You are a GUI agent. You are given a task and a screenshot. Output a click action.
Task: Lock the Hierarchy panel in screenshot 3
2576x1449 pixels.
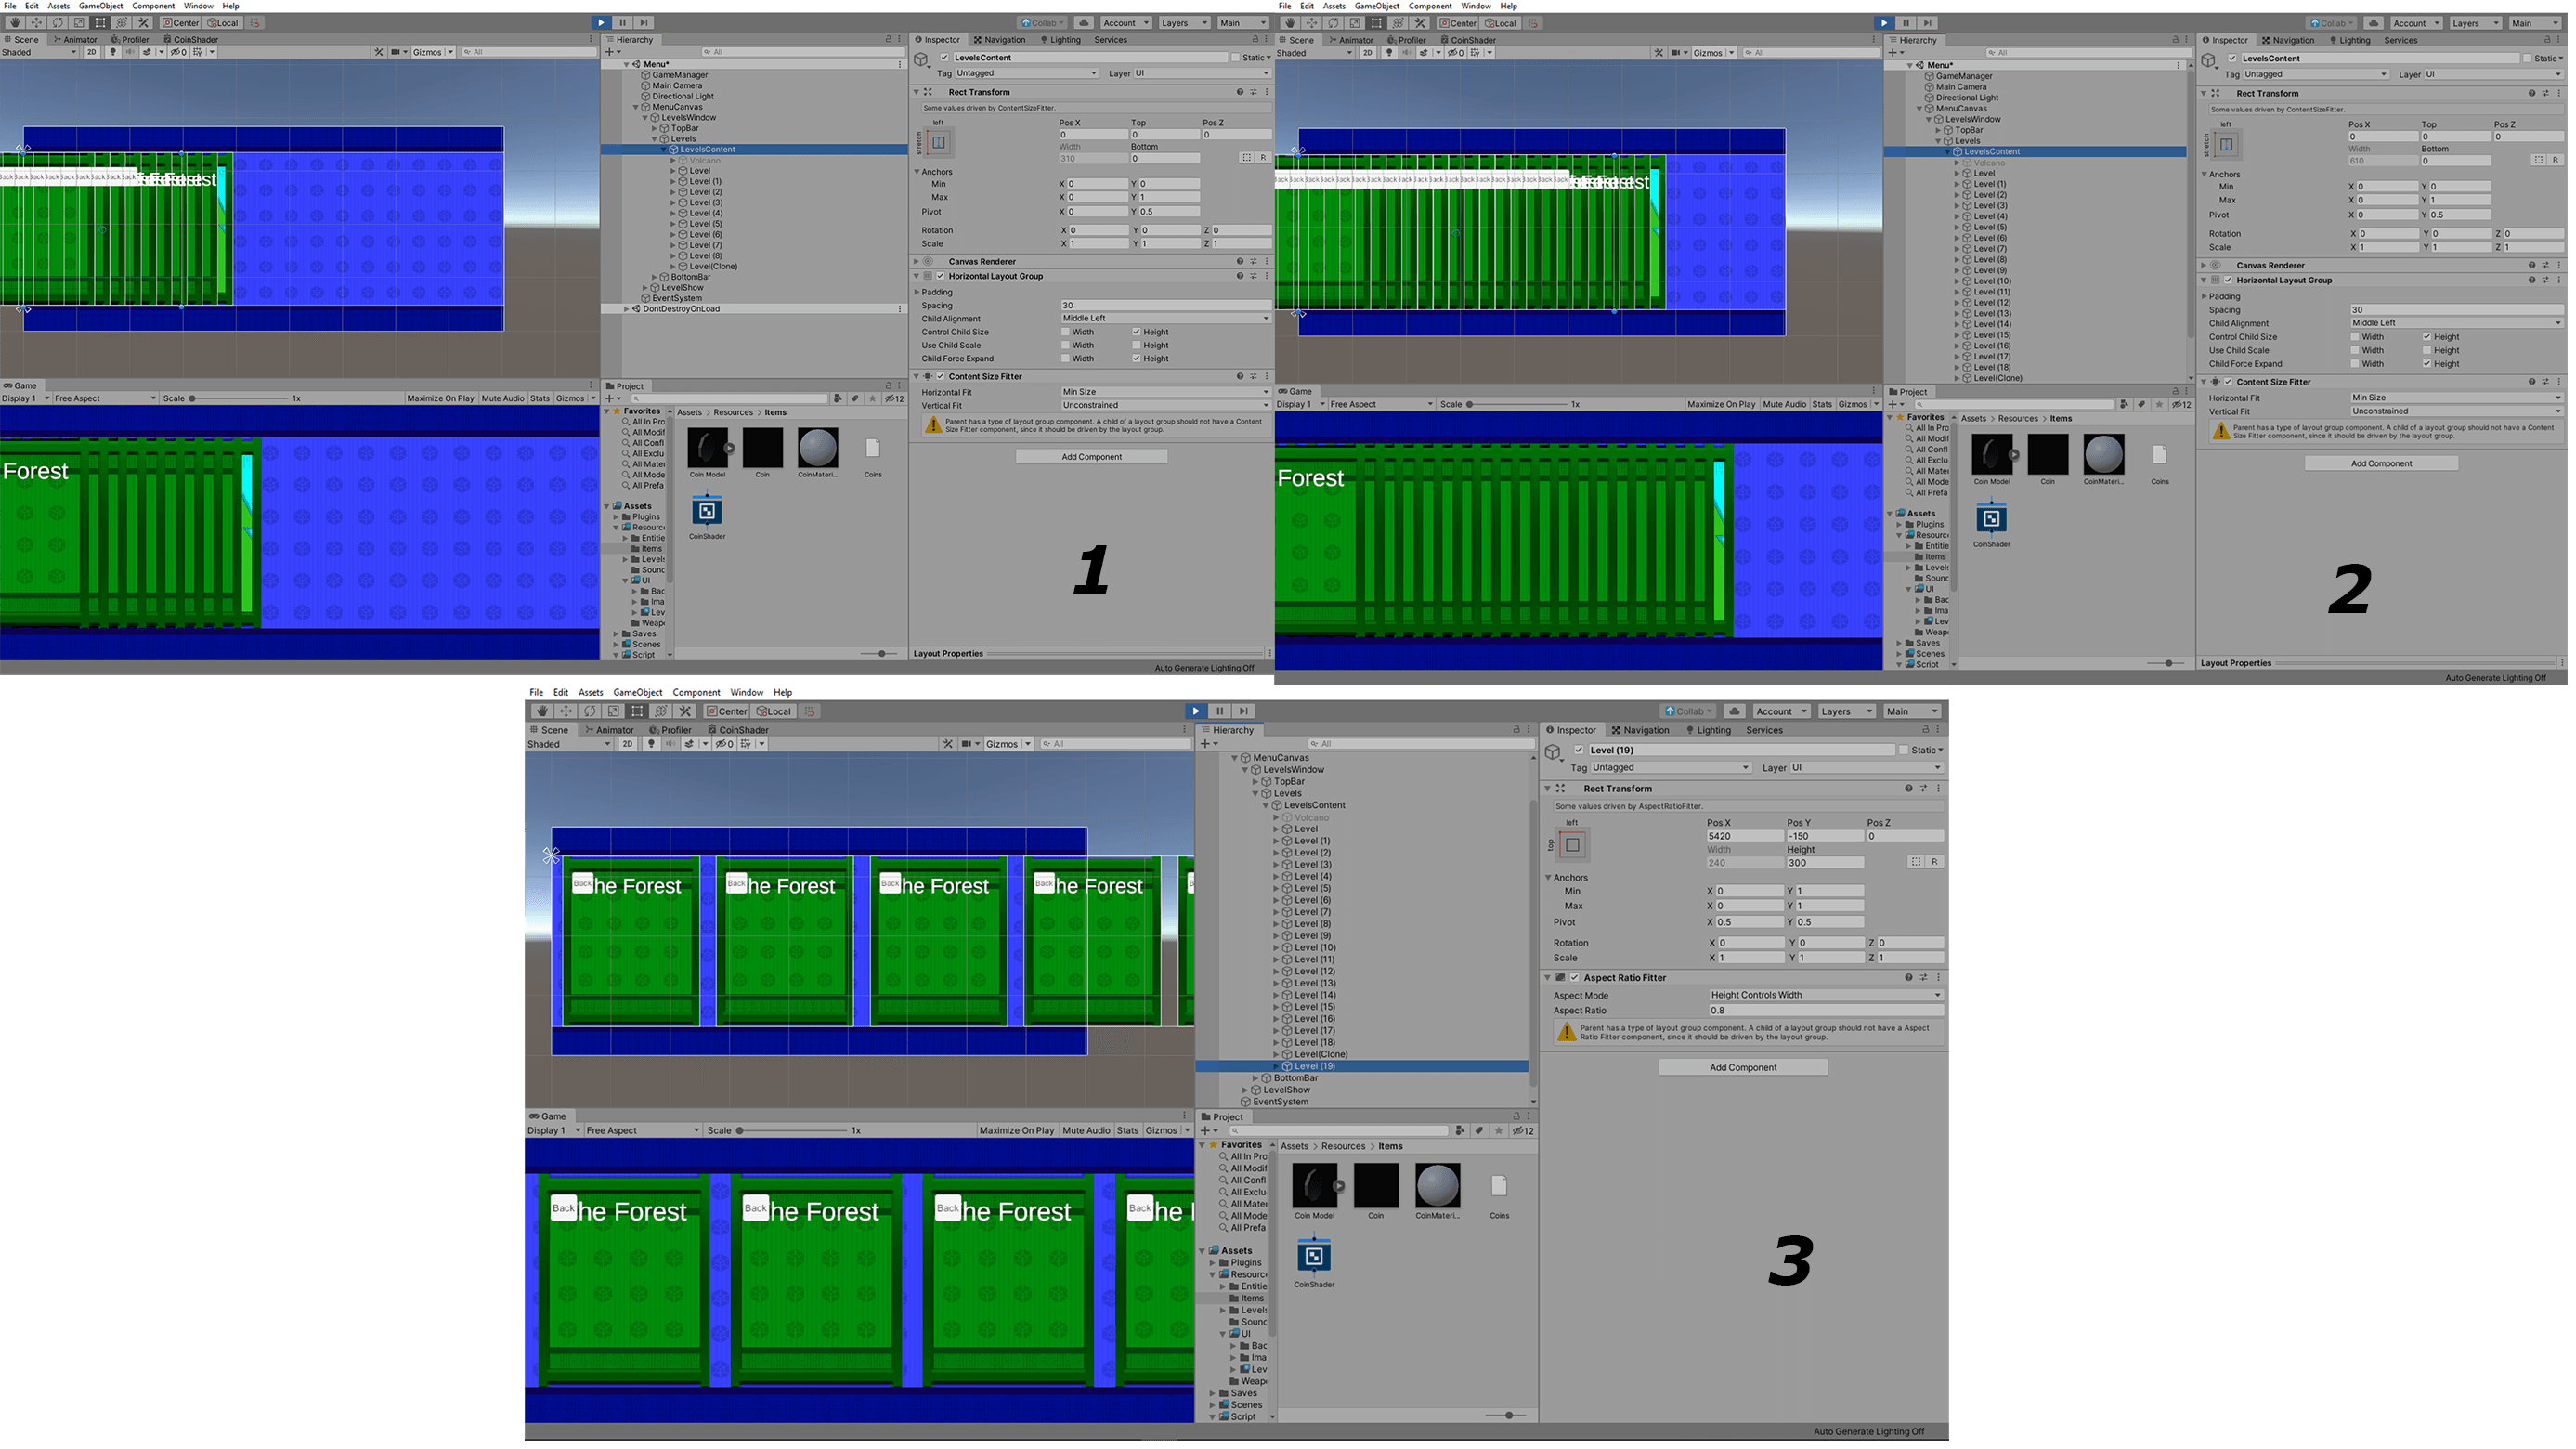(x=1516, y=730)
